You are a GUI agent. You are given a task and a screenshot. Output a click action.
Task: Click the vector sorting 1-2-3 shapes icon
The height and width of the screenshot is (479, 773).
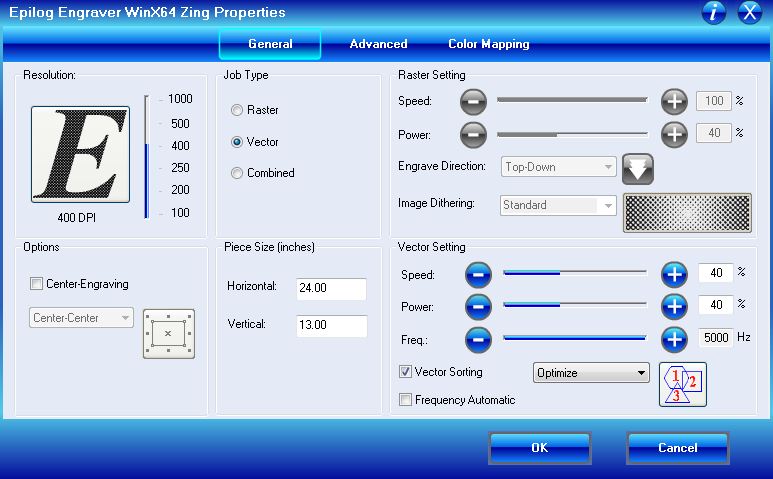683,384
